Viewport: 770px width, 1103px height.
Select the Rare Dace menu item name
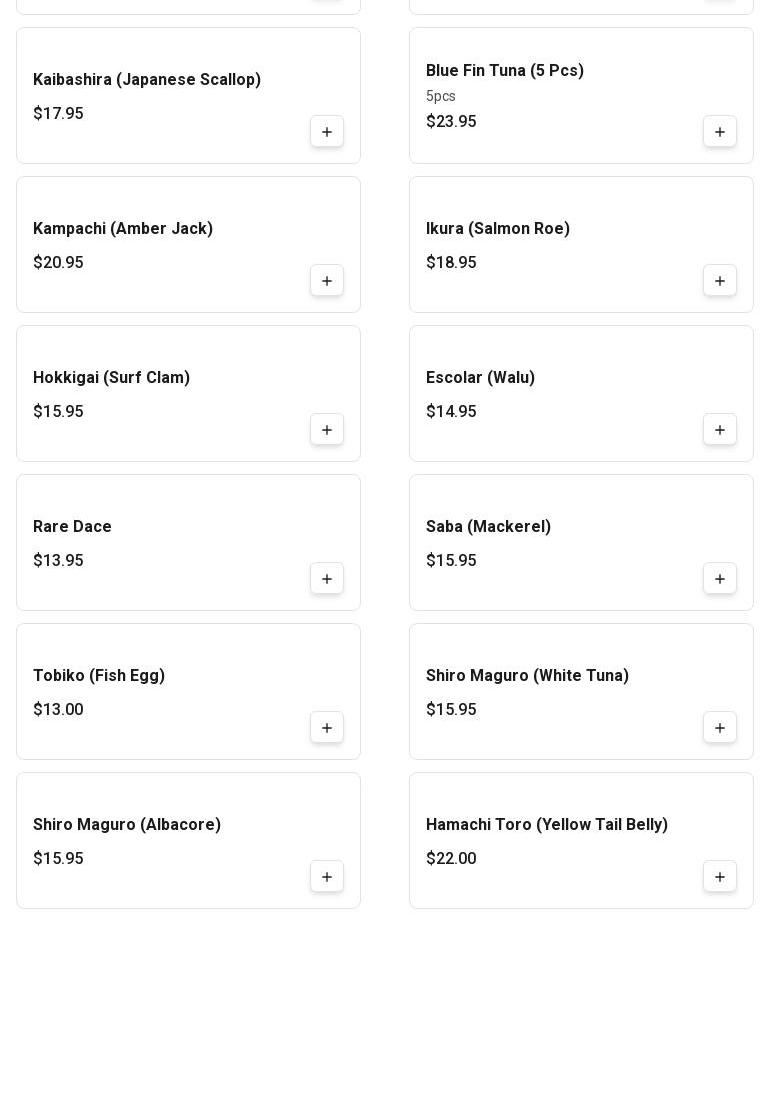(x=72, y=527)
